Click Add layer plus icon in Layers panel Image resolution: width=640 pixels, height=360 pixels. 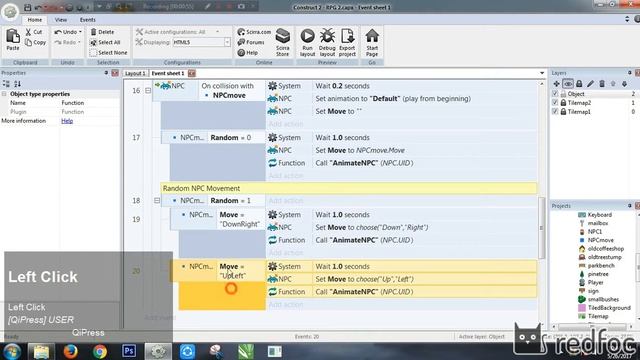(x=556, y=84)
